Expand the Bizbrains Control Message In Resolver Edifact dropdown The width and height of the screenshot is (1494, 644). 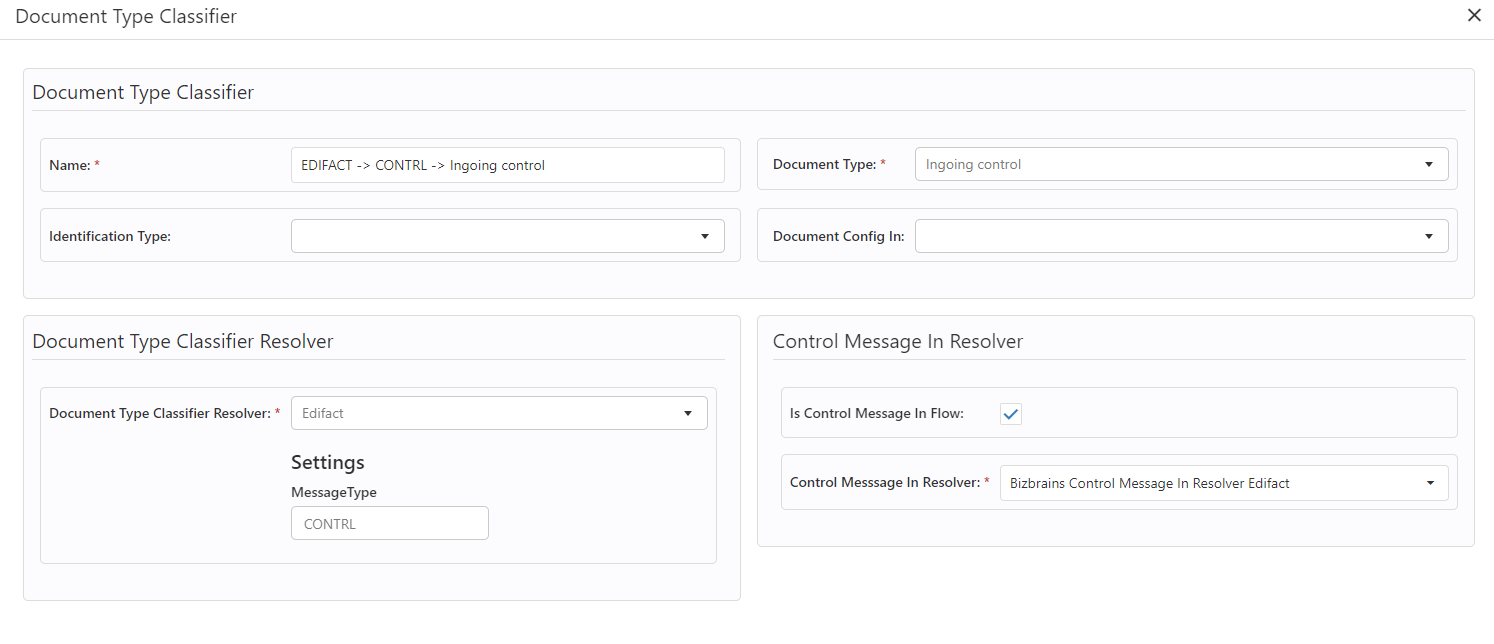tap(1223, 483)
